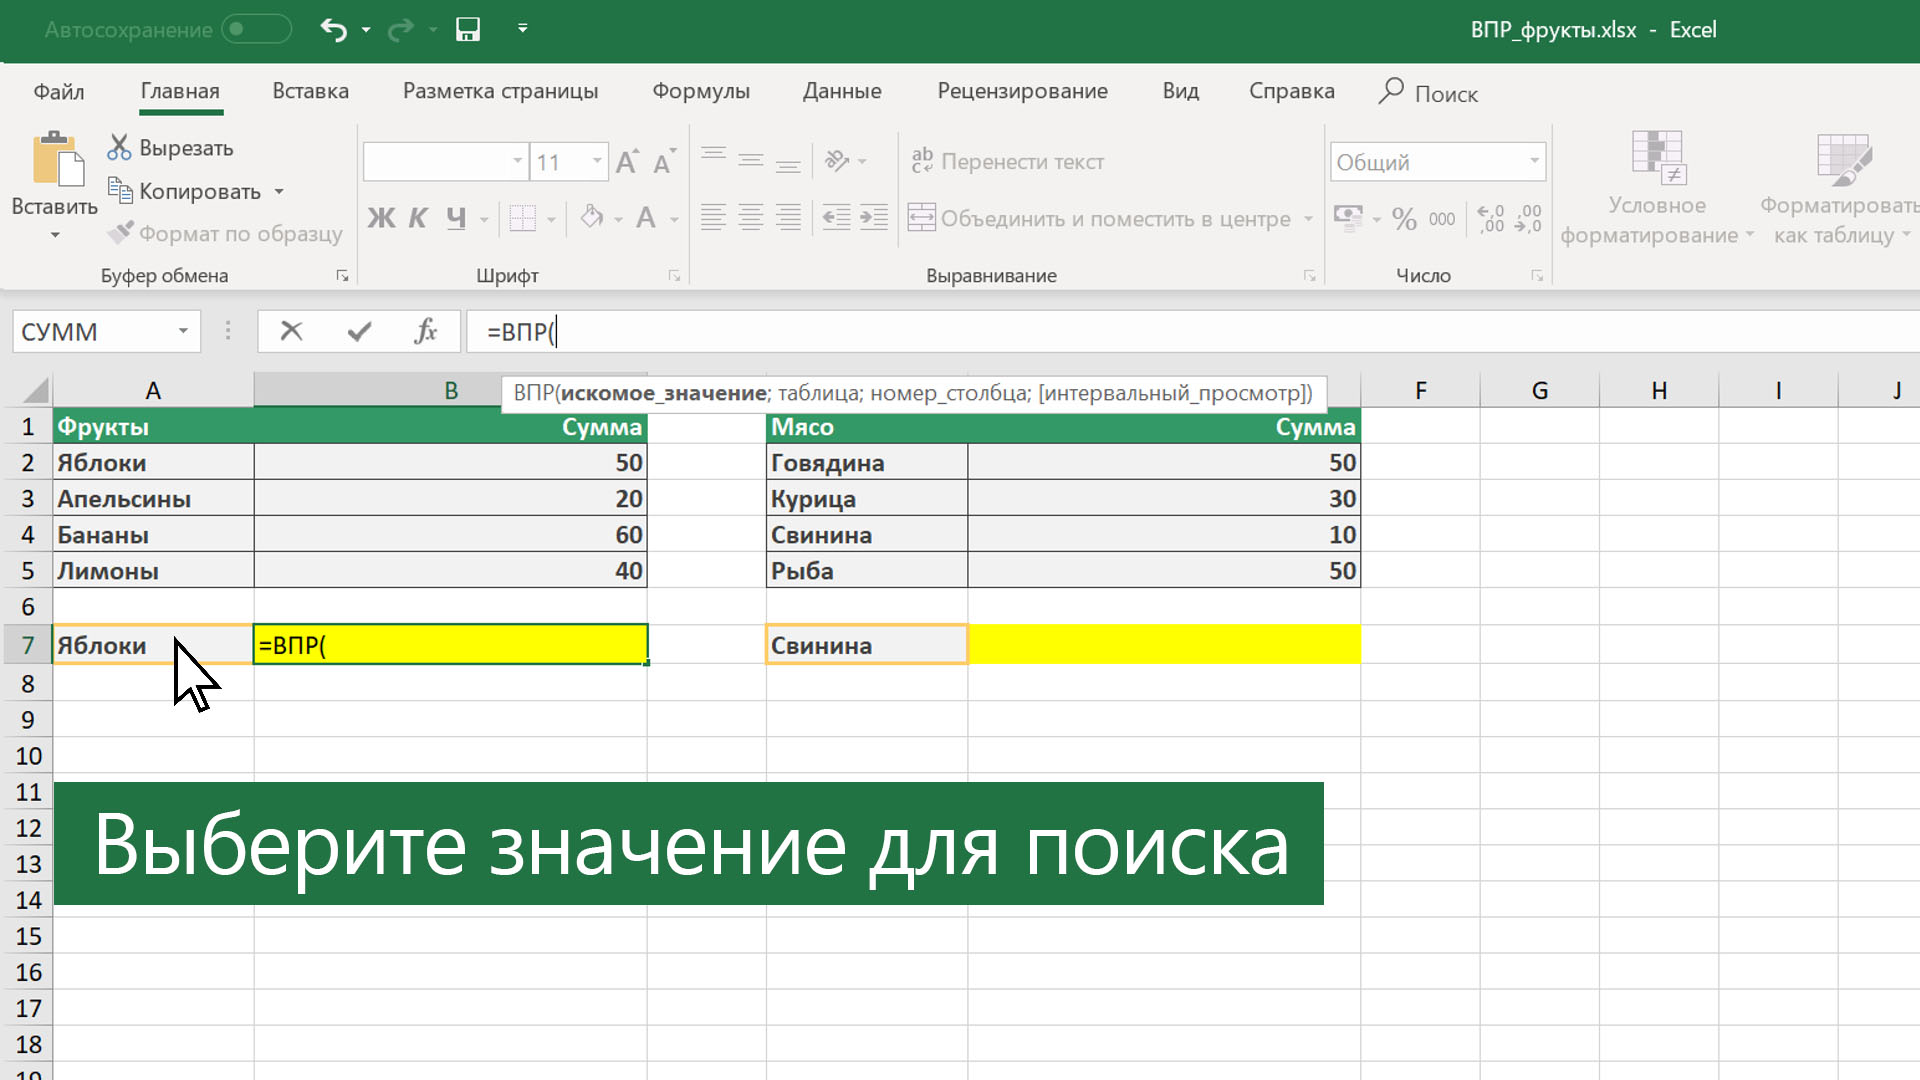Click the decrease indent icon
Image resolution: width=1920 pixels, height=1080 pixels.
click(836, 217)
